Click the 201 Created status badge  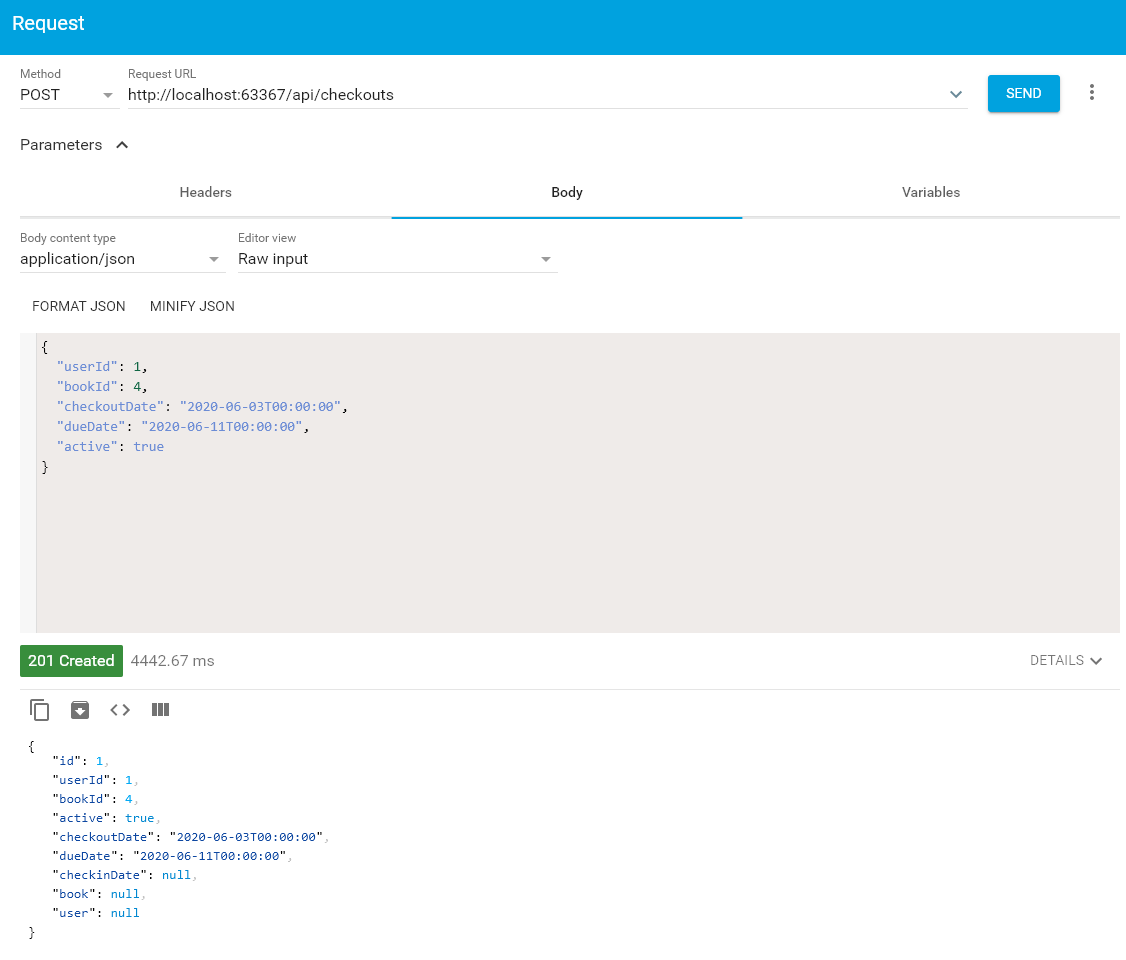point(71,661)
